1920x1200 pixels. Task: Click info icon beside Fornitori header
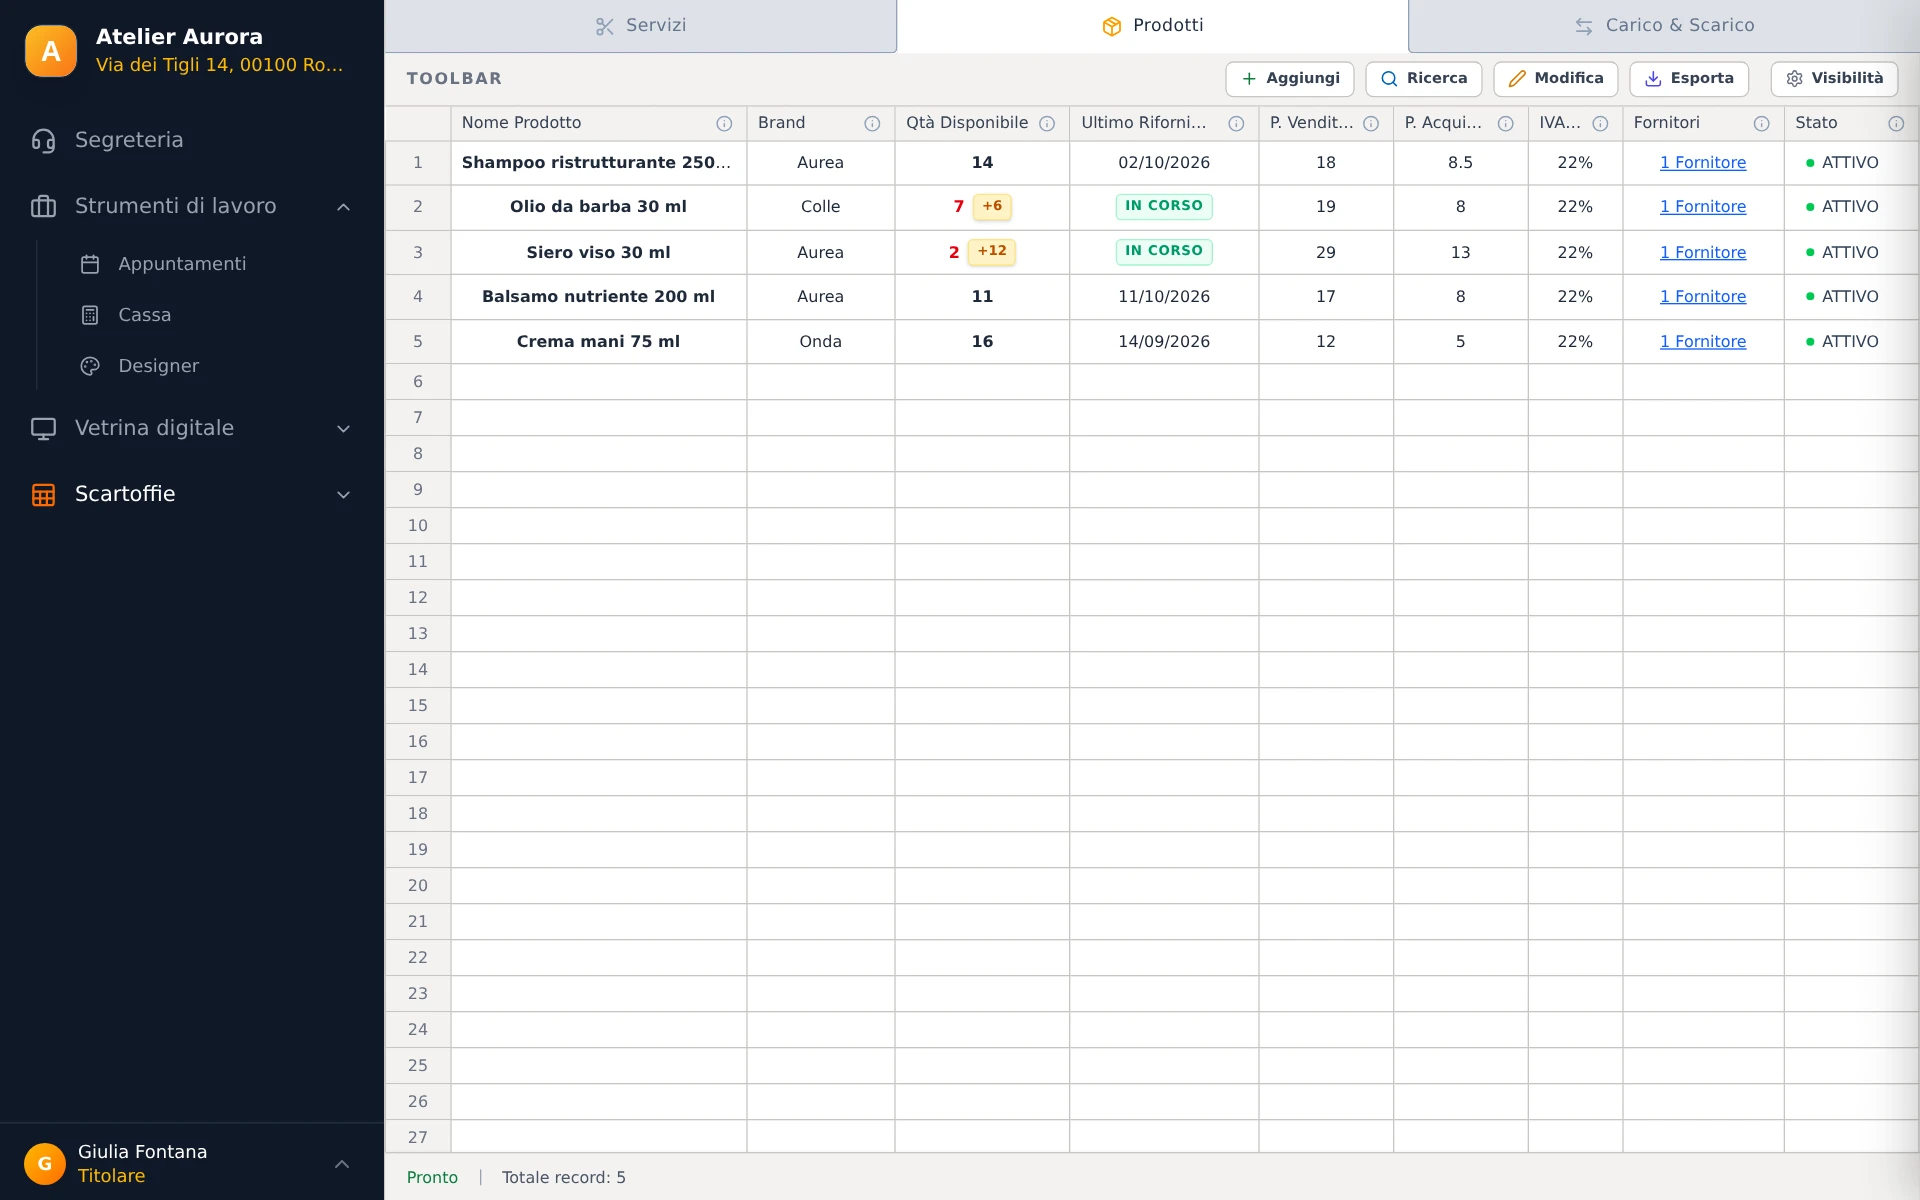click(x=1761, y=123)
